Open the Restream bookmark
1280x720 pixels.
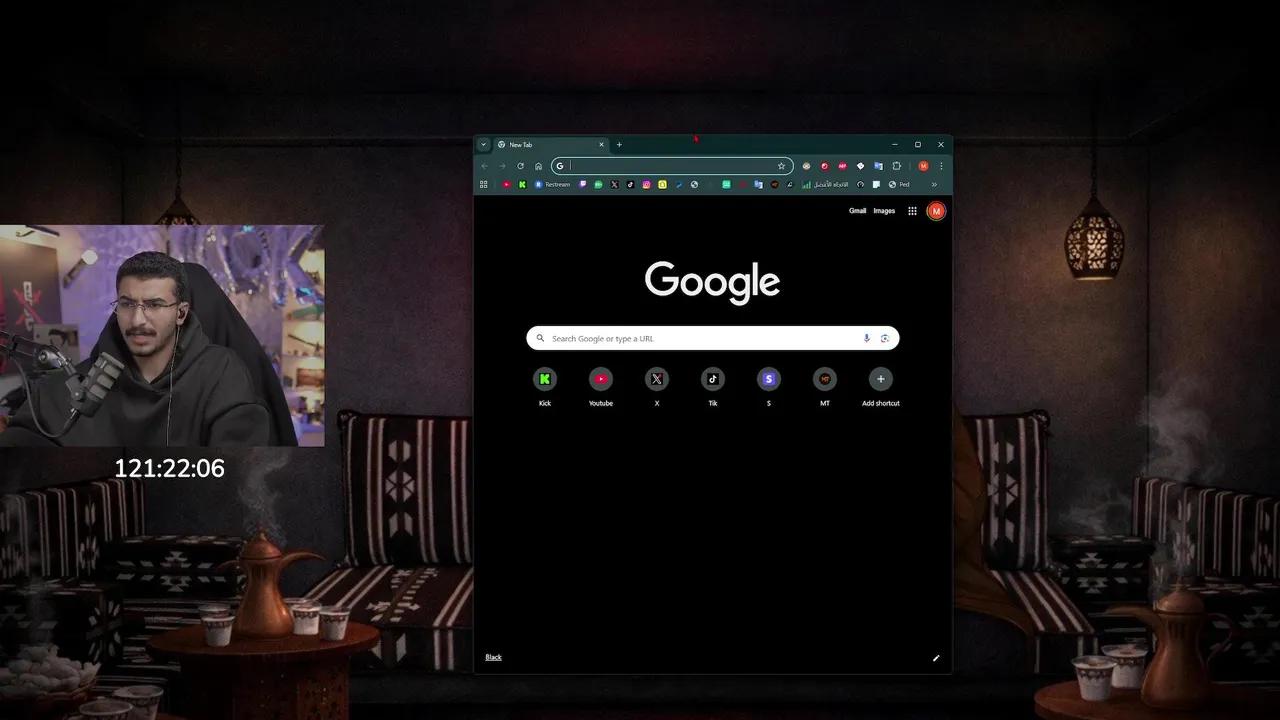(x=552, y=184)
